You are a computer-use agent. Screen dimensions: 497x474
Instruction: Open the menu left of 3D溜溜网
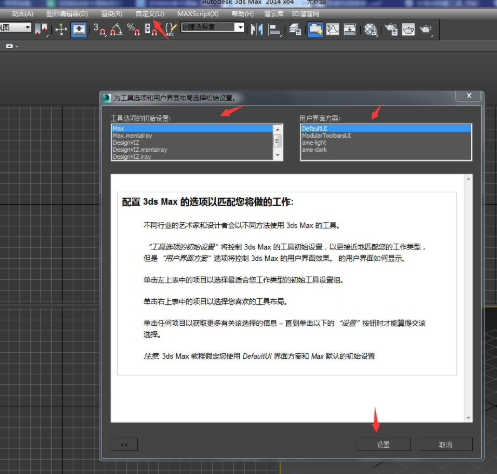click(274, 14)
